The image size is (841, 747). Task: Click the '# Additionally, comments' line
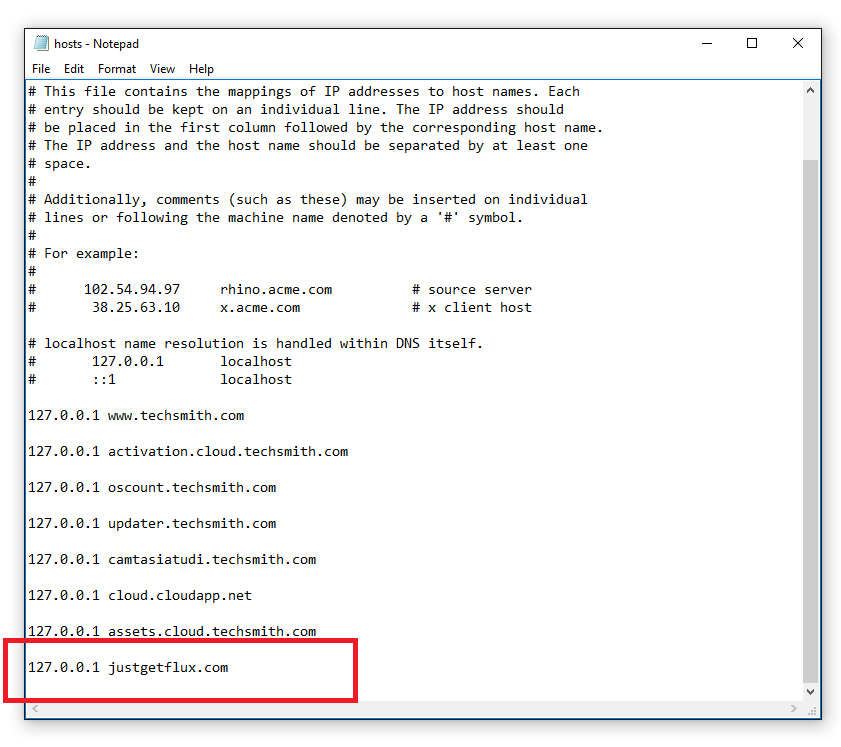tap(308, 199)
